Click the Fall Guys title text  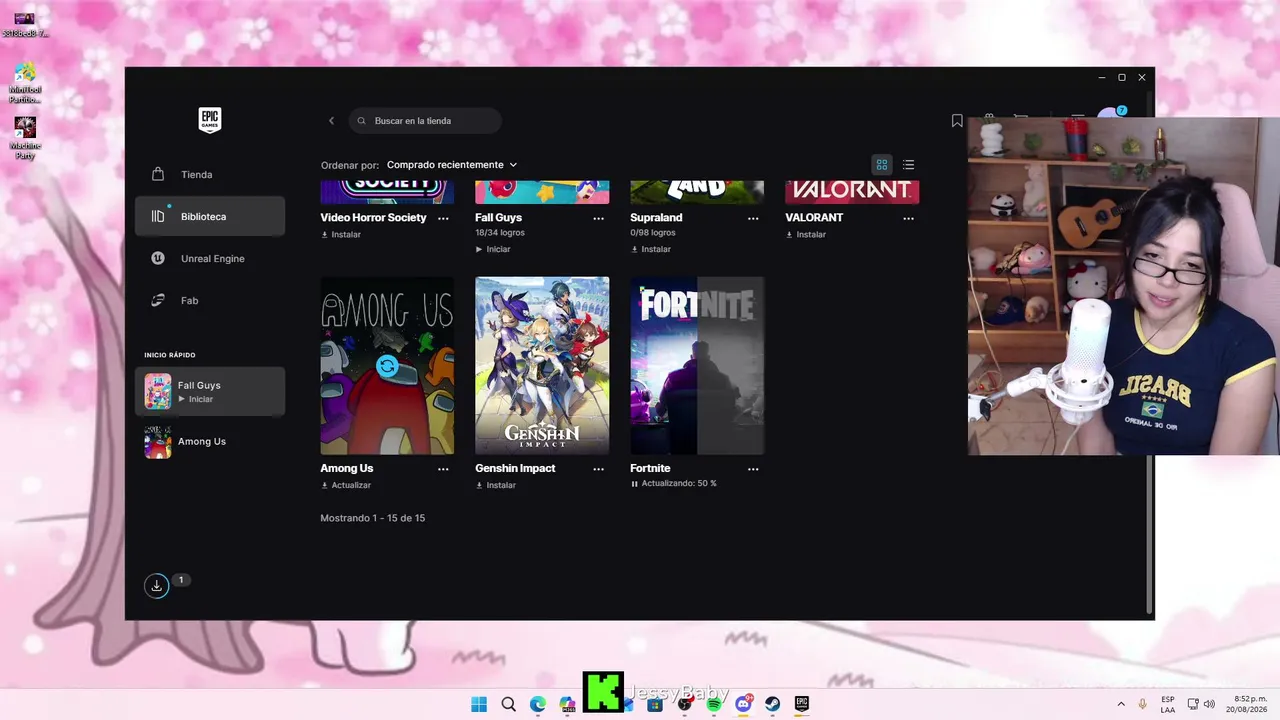pyautogui.click(x=498, y=218)
